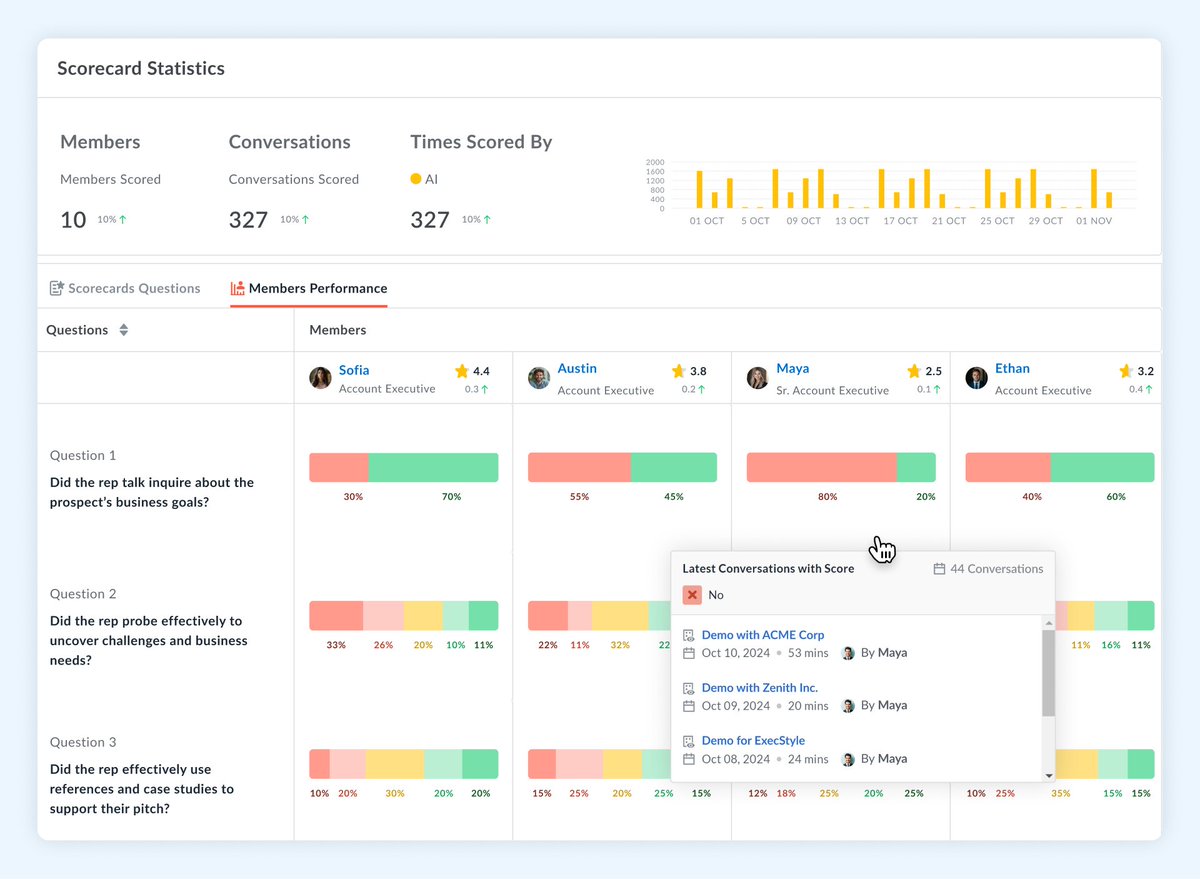This screenshot has height=879, width=1200.
Task: Open Sofia's profile link
Action: [x=354, y=369]
